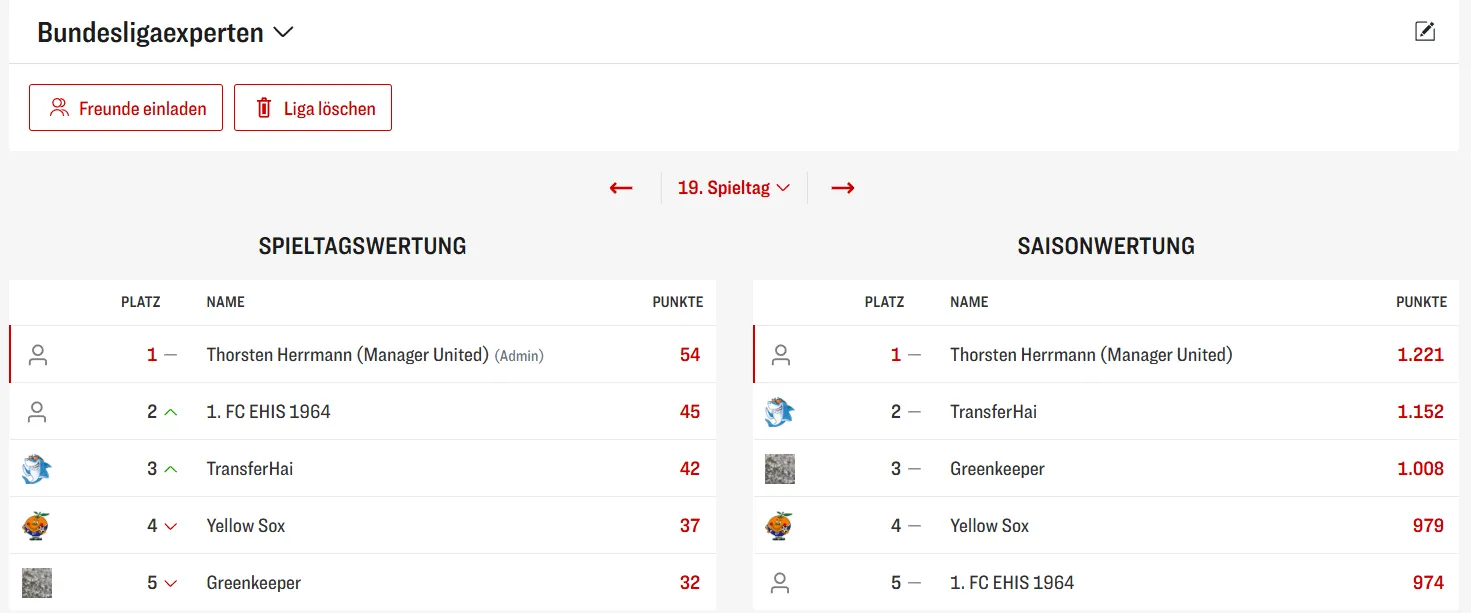The height and width of the screenshot is (613, 1471).
Task: Click Yellow Sox avatar in Saisonwertung
Action: tap(780, 526)
